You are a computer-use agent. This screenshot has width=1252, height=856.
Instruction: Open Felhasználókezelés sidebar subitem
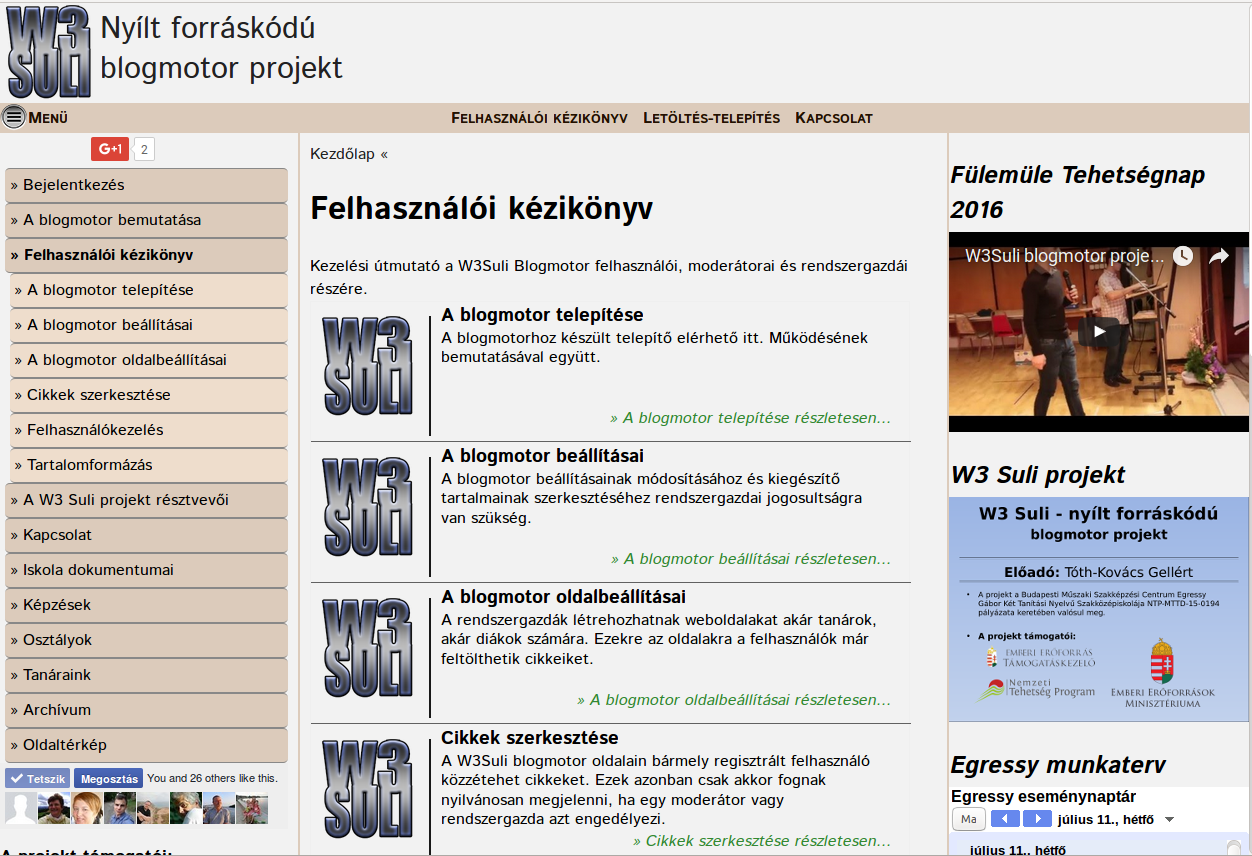(149, 430)
